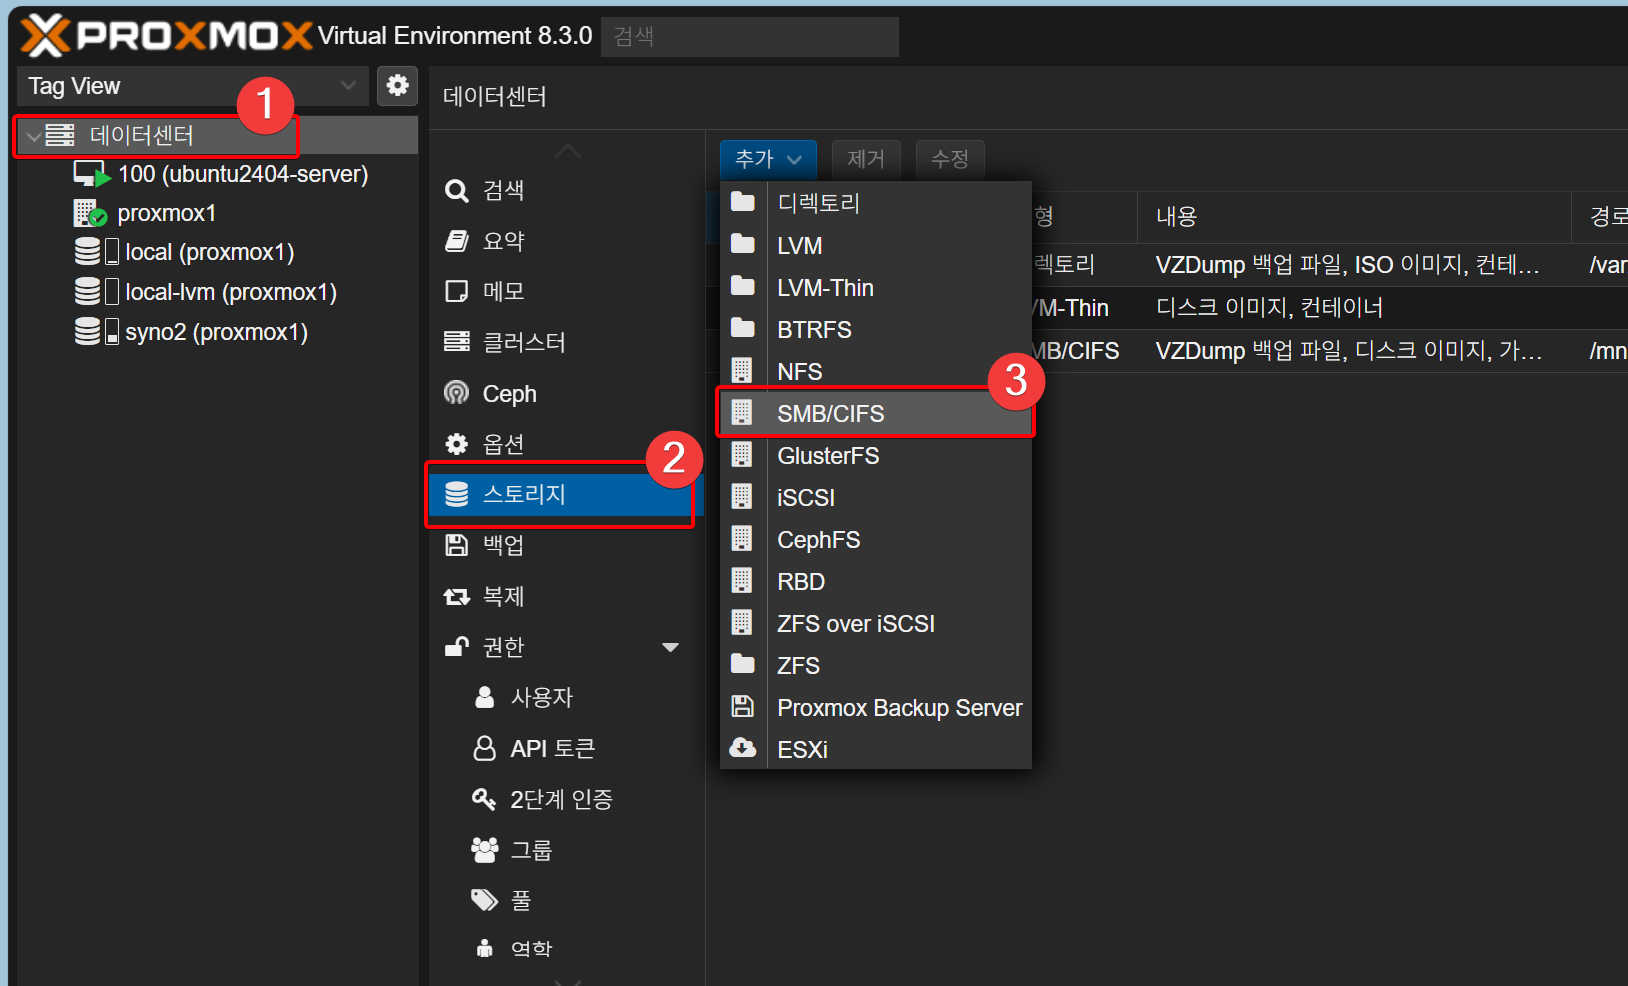Click the key icon beside 2단계 인증
Viewport: 1628px width, 986px height.
[x=485, y=799]
